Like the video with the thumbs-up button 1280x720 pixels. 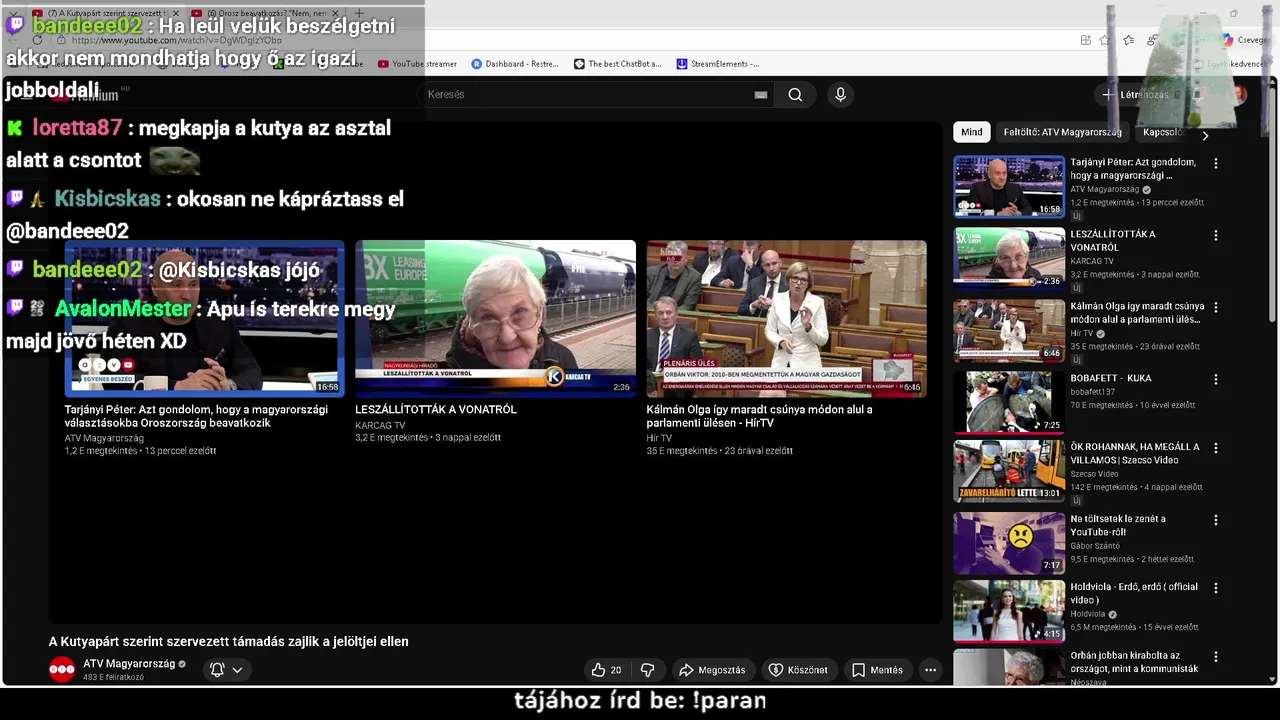(x=607, y=670)
